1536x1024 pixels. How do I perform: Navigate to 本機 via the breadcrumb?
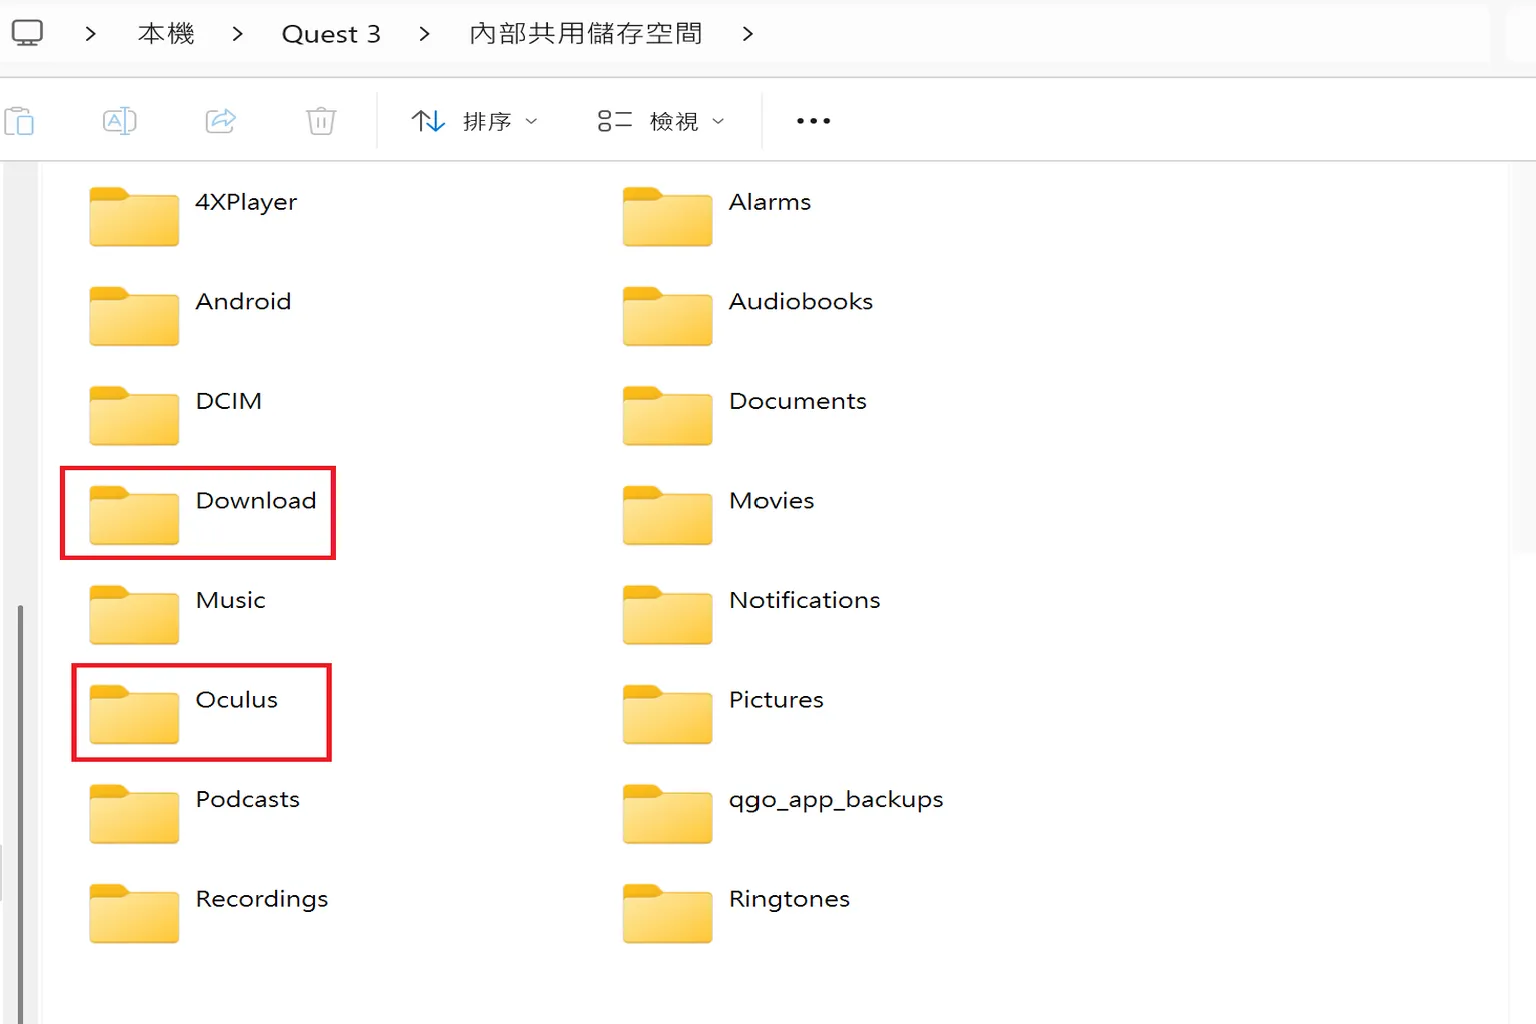coord(165,32)
